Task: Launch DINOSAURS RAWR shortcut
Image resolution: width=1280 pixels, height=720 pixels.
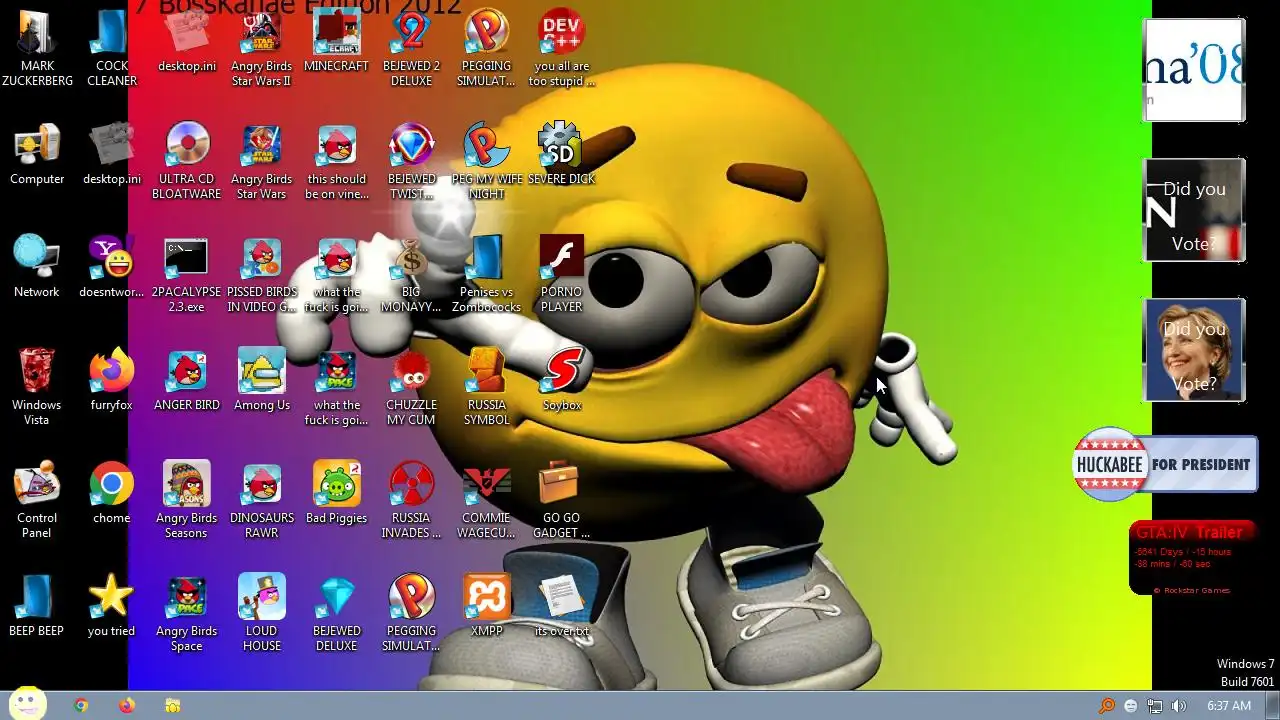Action: 262,500
